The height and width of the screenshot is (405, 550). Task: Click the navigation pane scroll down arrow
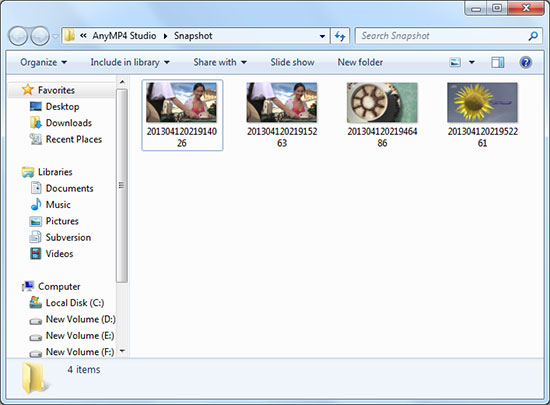(122, 351)
